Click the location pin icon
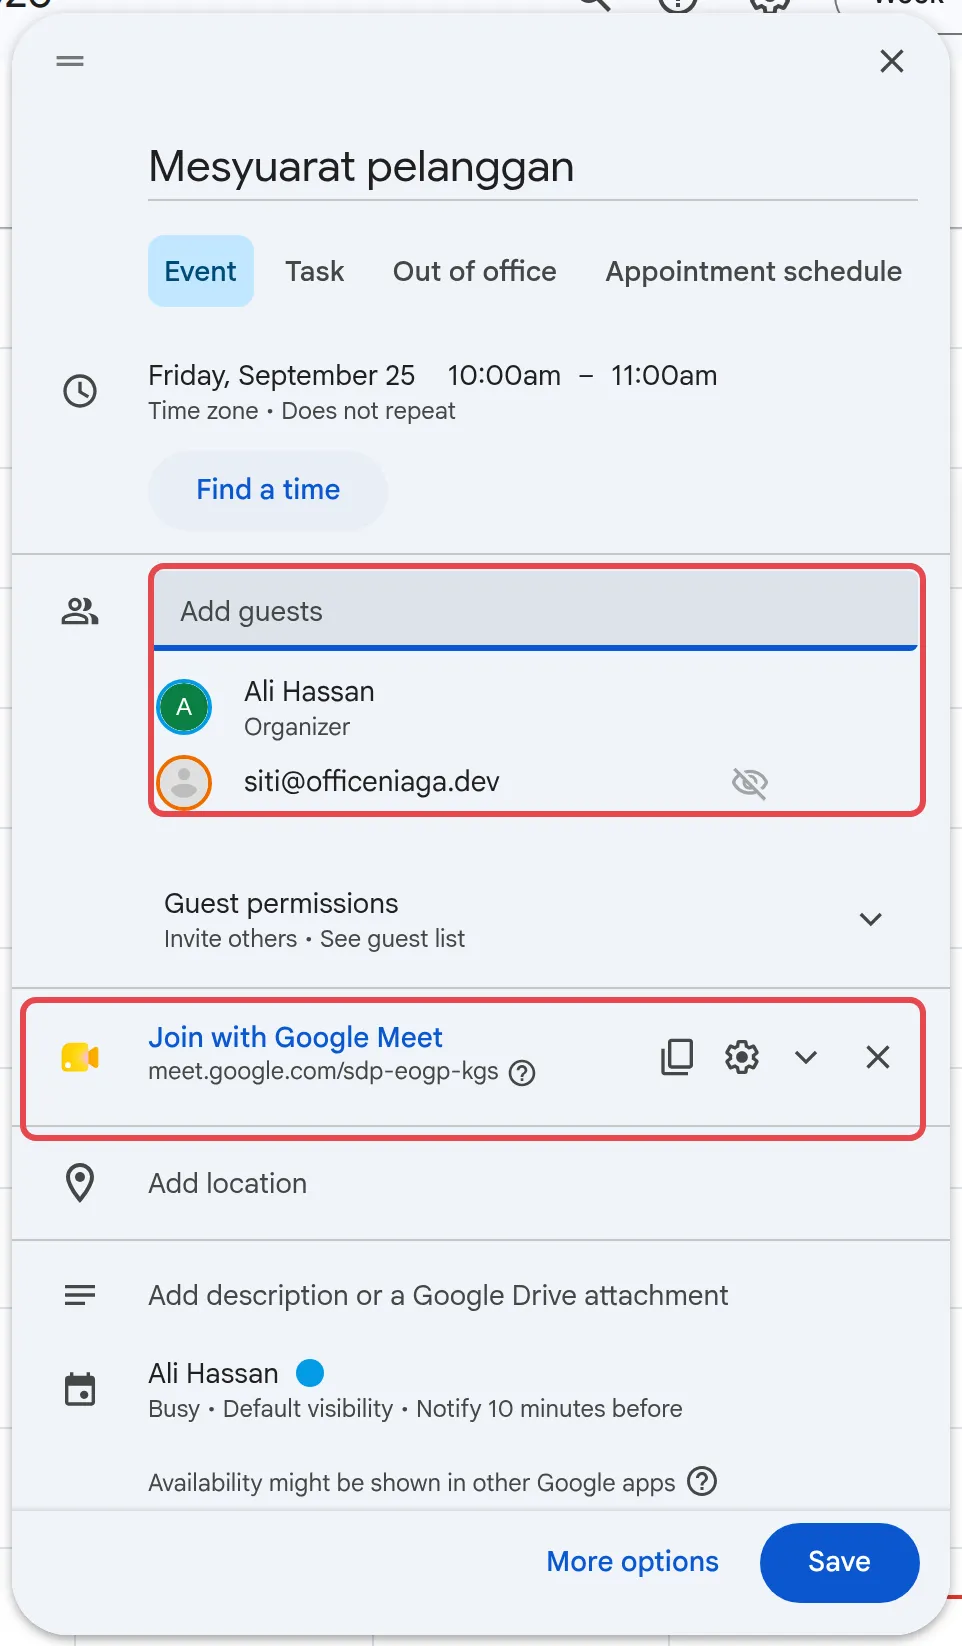Image resolution: width=962 pixels, height=1646 pixels. tap(80, 1183)
